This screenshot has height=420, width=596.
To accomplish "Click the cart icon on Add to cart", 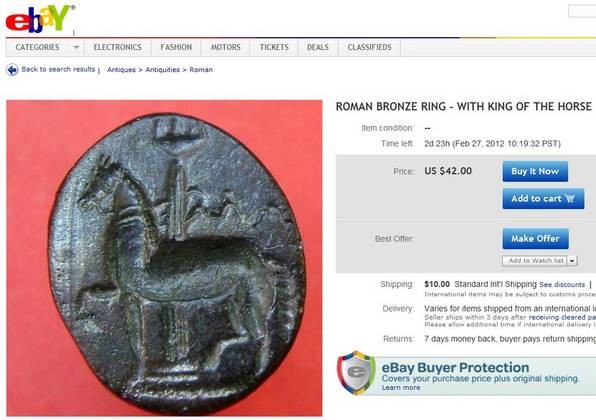I will [570, 198].
